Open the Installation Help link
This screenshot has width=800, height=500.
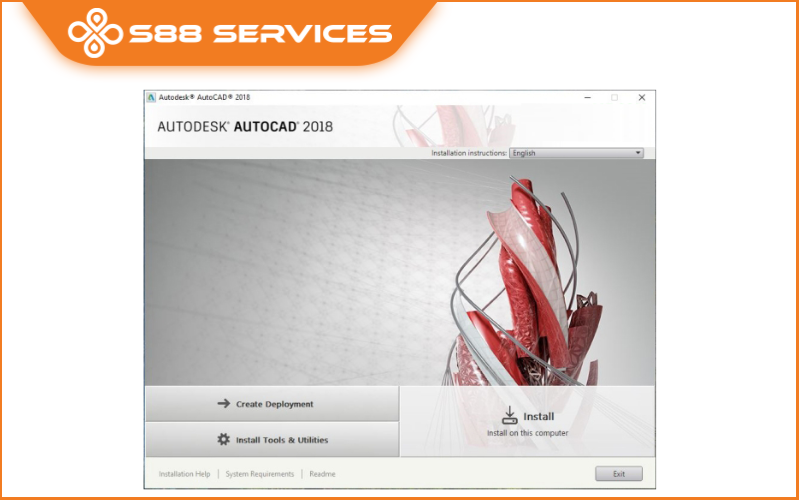click(x=184, y=474)
